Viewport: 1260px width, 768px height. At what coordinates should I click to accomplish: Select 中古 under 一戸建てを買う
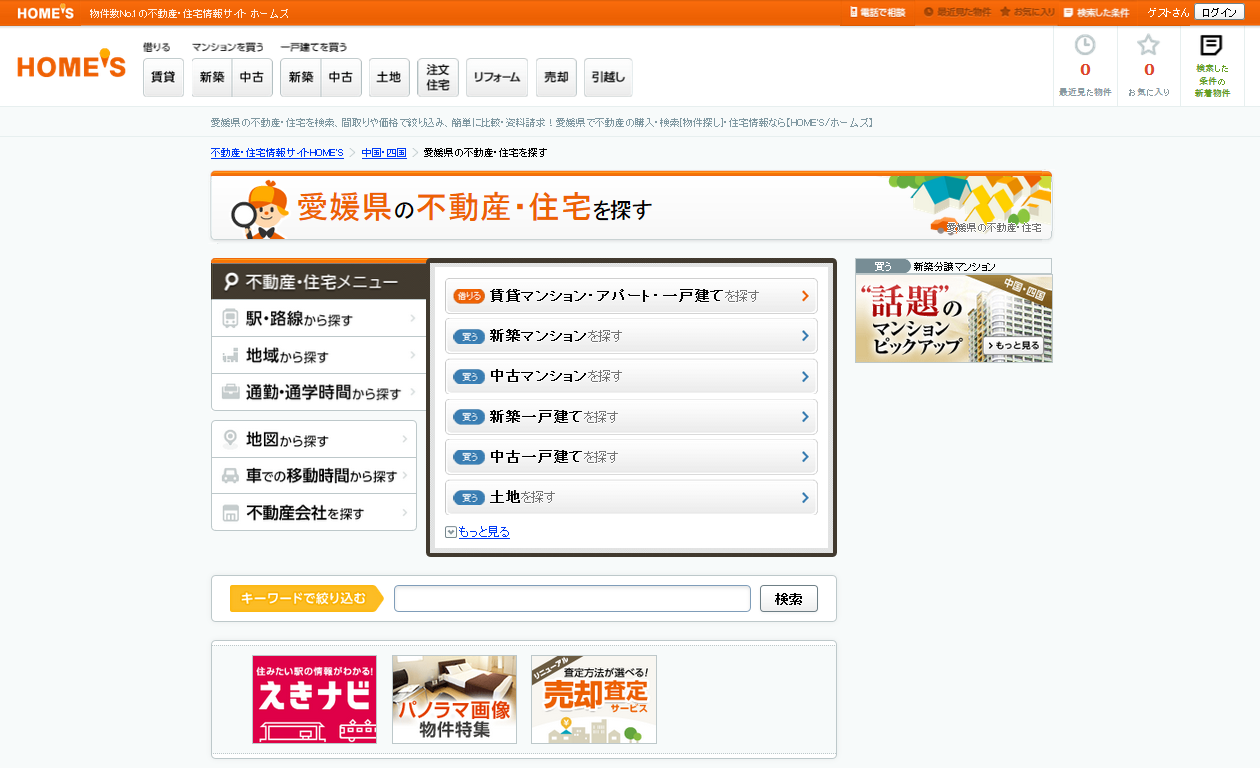click(341, 77)
